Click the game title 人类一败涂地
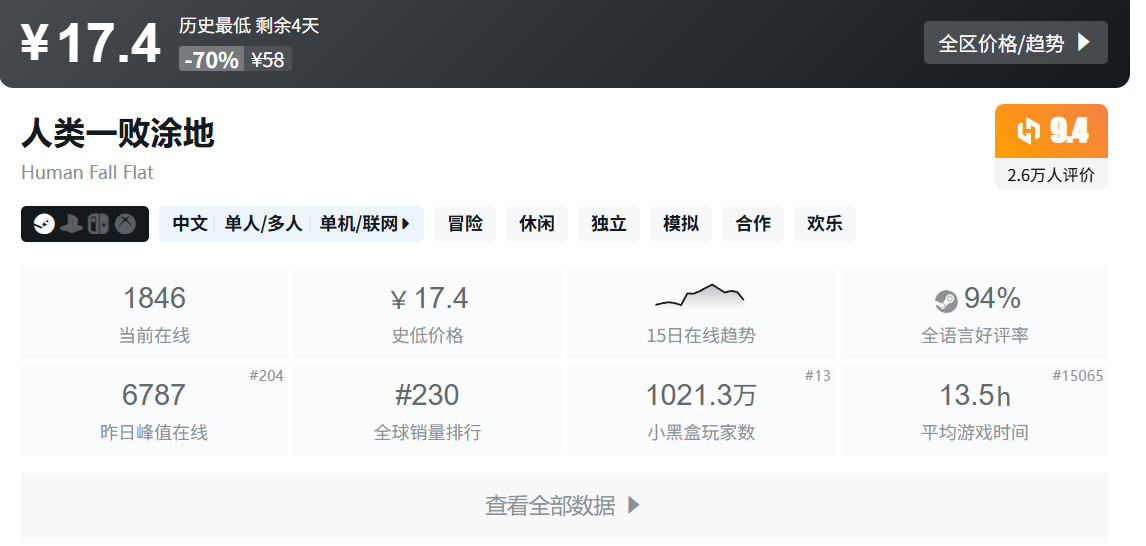This screenshot has width=1146, height=546. pyautogui.click(x=118, y=134)
